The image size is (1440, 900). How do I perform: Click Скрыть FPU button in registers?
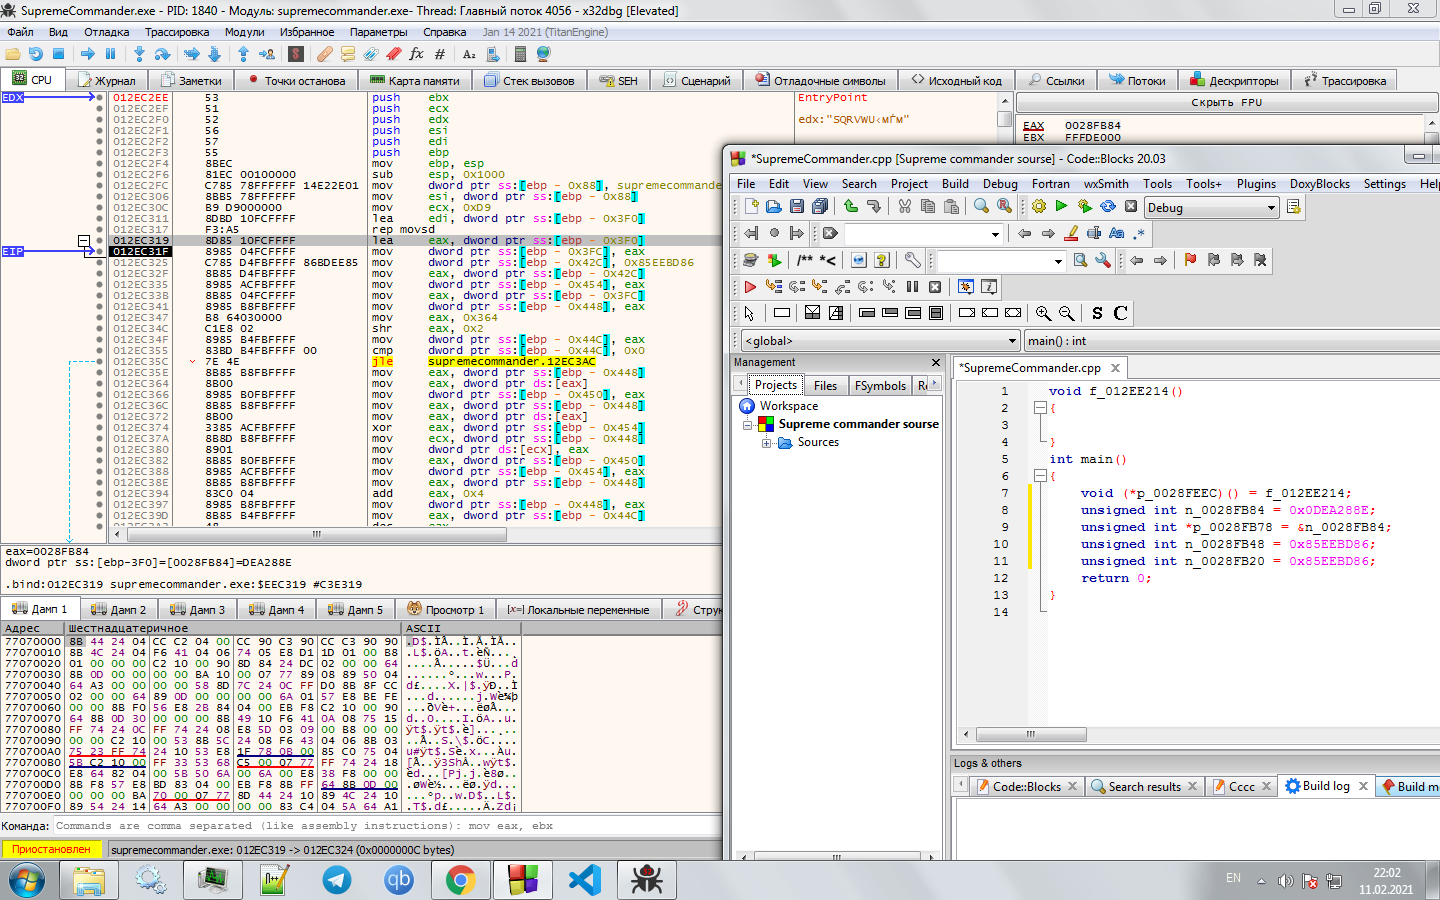pyautogui.click(x=1226, y=103)
